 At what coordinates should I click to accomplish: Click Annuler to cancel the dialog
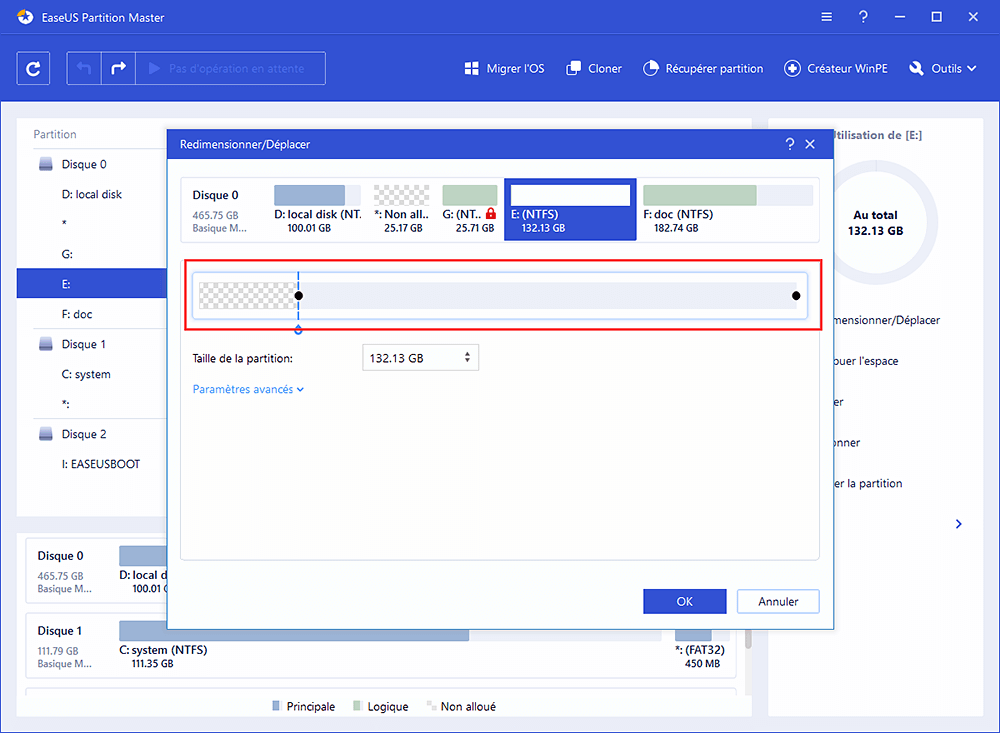pos(778,602)
